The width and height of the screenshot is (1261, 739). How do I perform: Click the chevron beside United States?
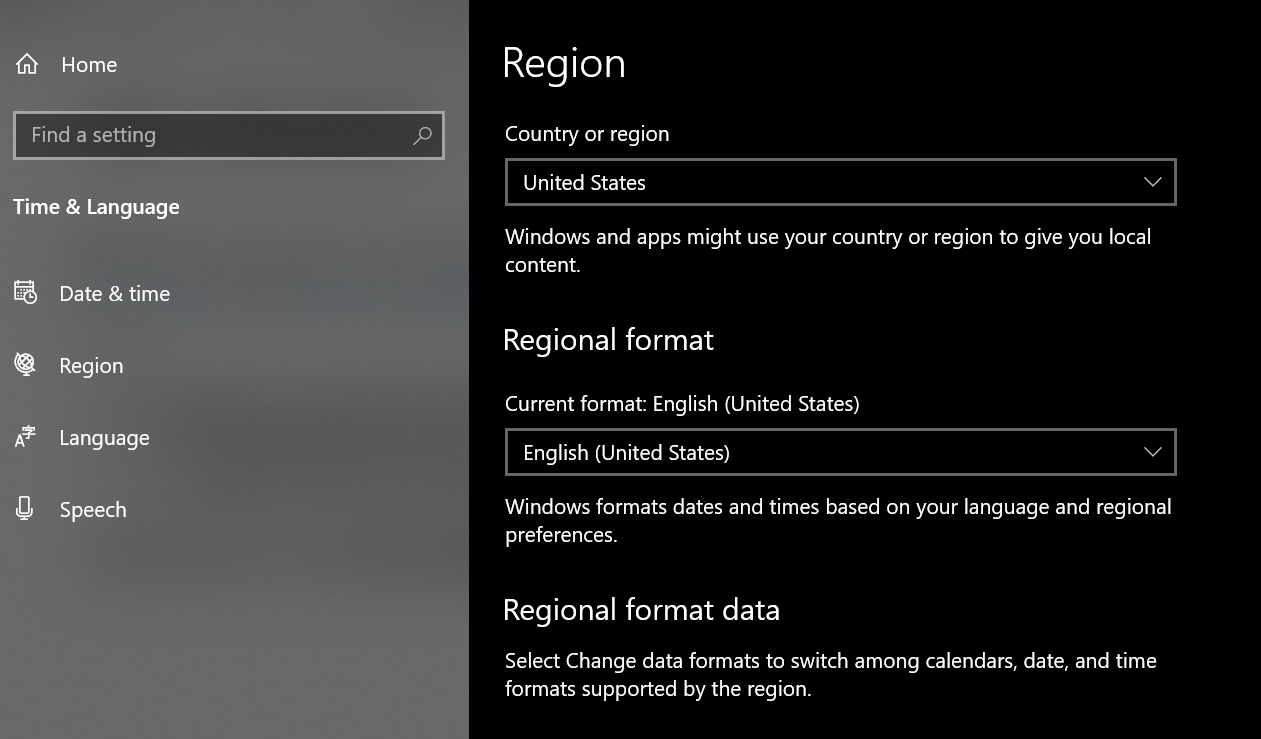pyautogui.click(x=1152, y=182)
